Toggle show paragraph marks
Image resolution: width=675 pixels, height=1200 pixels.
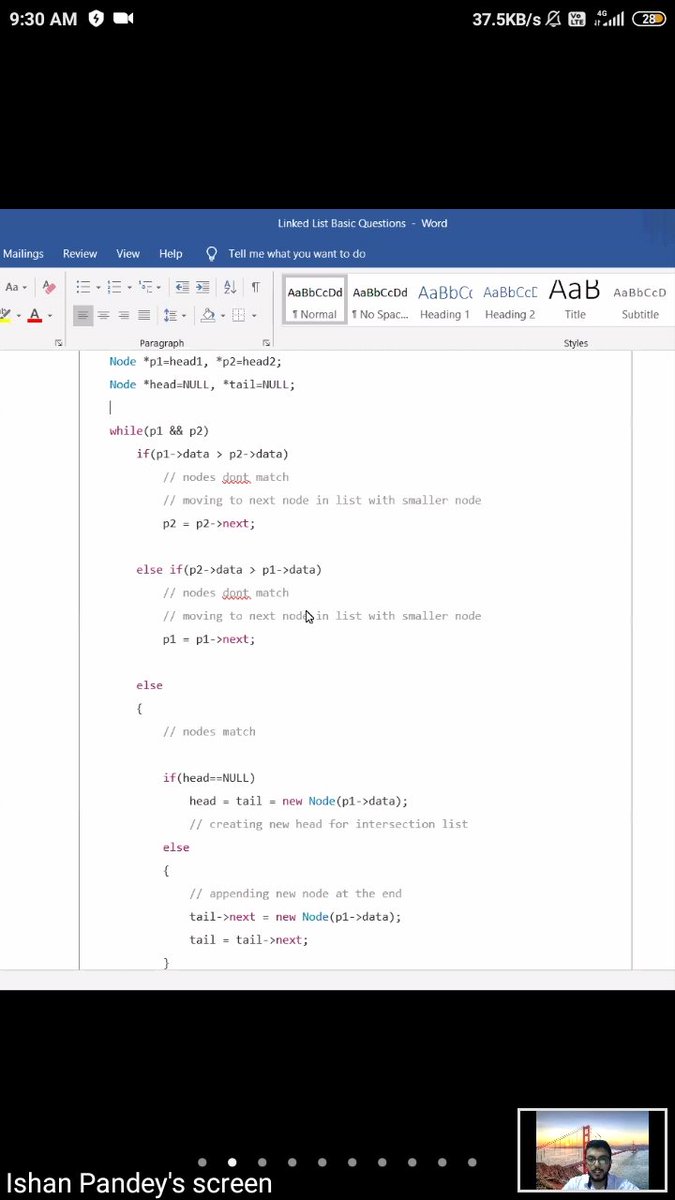click(x=255, y=287)
